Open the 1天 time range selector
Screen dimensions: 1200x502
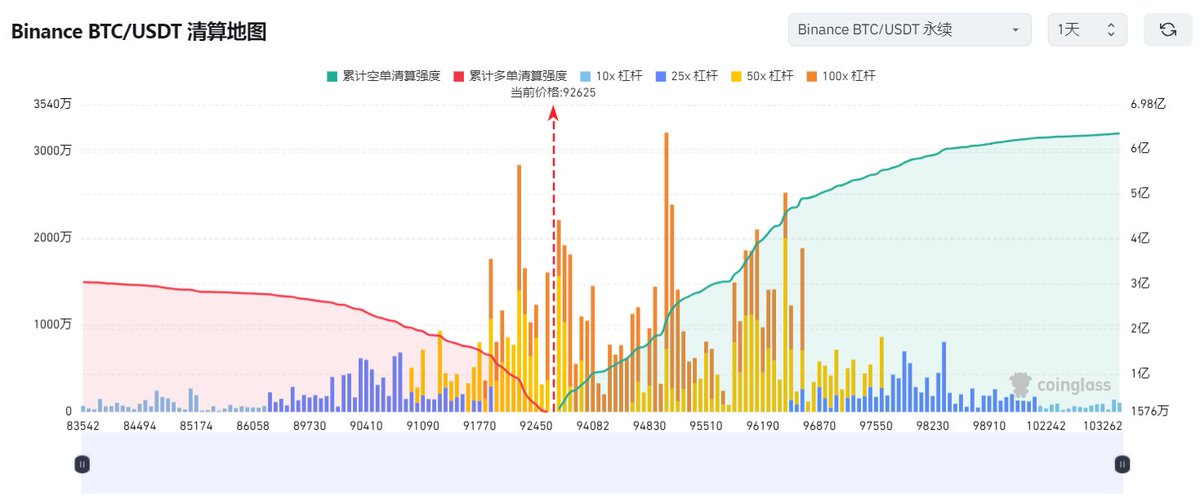[1087, 30]
